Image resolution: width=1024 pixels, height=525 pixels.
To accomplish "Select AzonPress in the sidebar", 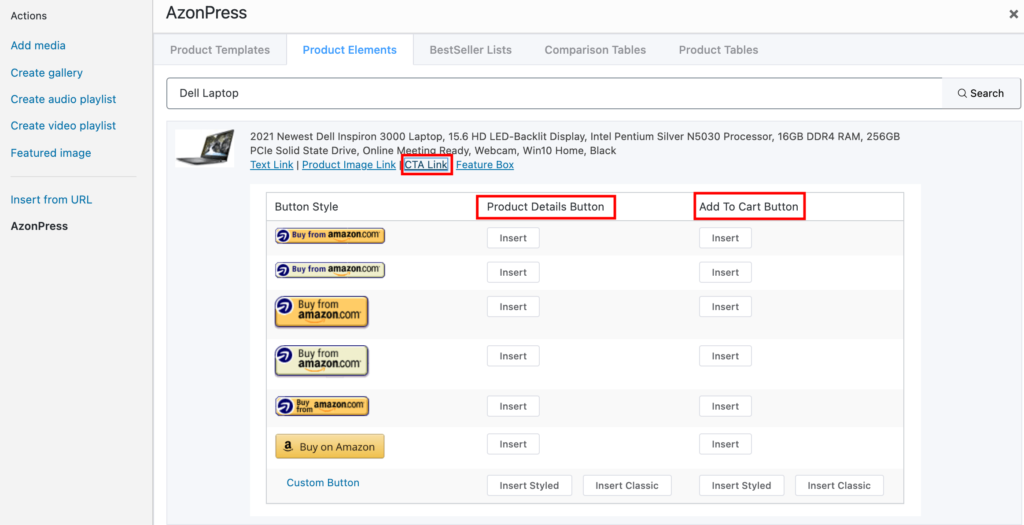I will (39, 227).
